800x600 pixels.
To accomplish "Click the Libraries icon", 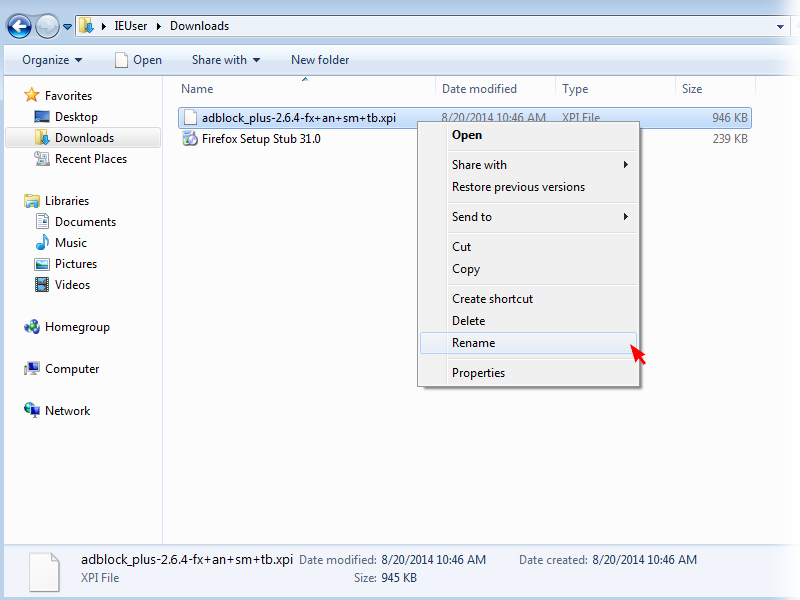I will click(x=32, y=201).
